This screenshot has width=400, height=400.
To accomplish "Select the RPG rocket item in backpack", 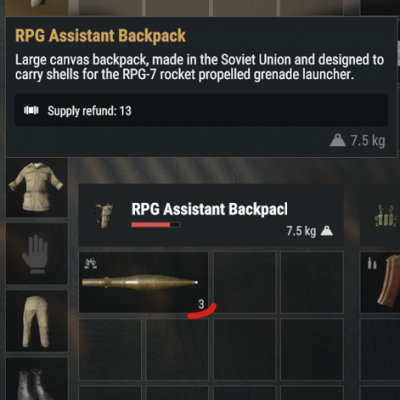I will point(143,282).
